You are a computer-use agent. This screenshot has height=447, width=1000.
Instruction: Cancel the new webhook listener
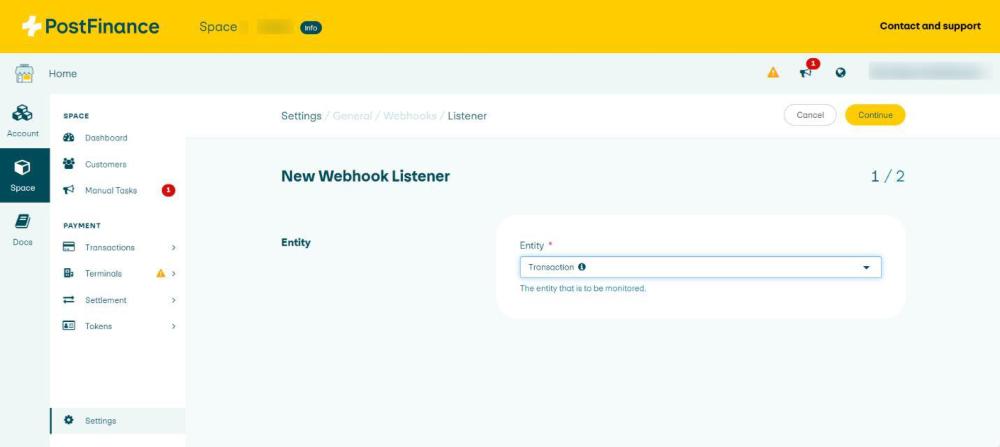[x=810, y=115]
